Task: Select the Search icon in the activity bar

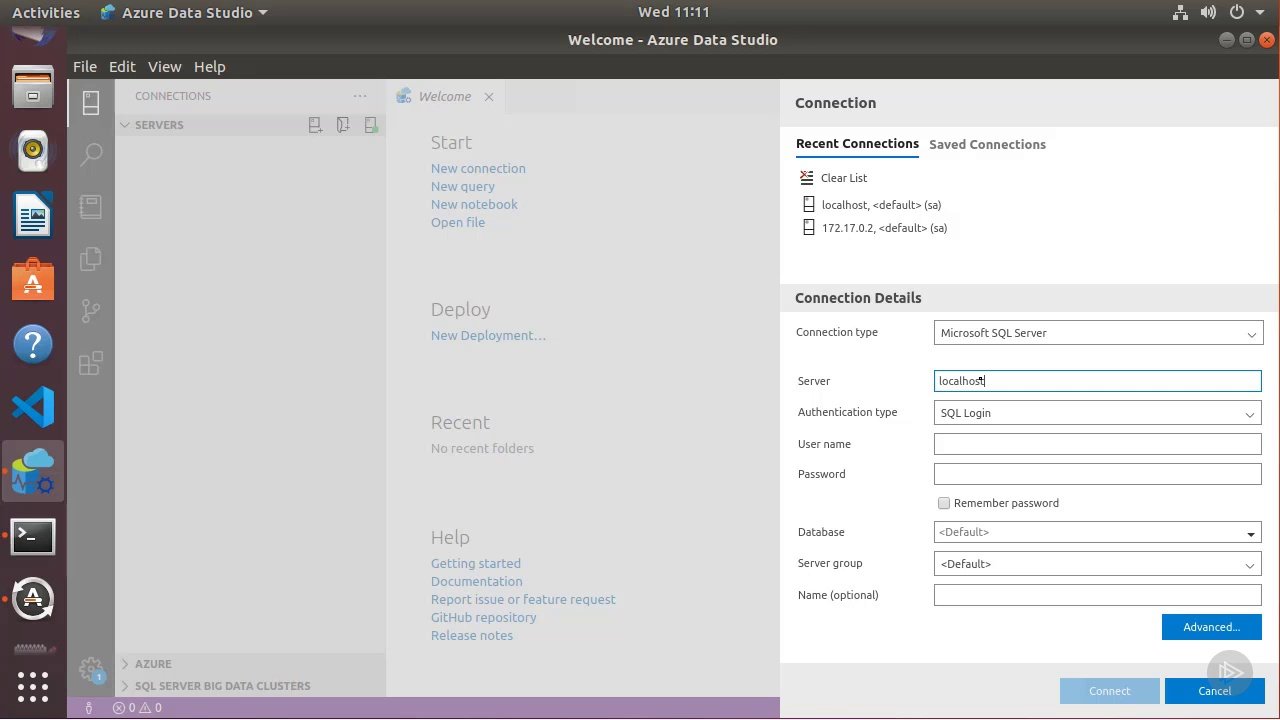Action: click(92, 154)
